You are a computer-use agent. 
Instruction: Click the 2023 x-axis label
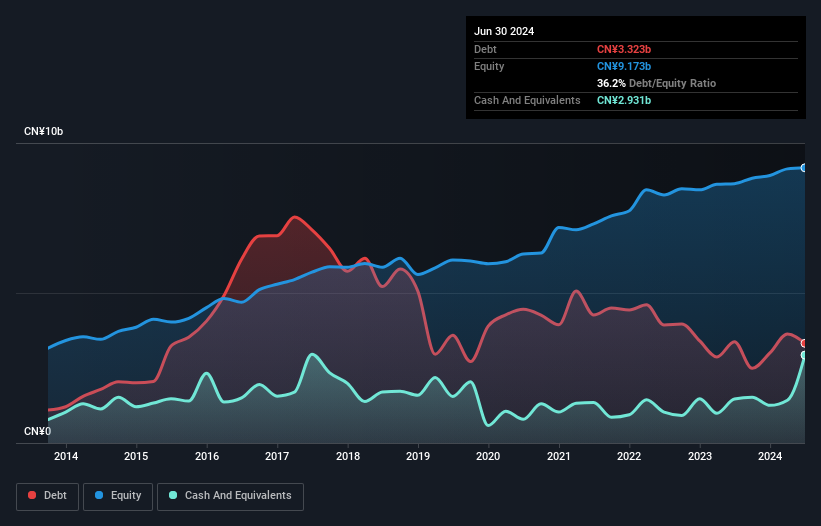[700, 456]
